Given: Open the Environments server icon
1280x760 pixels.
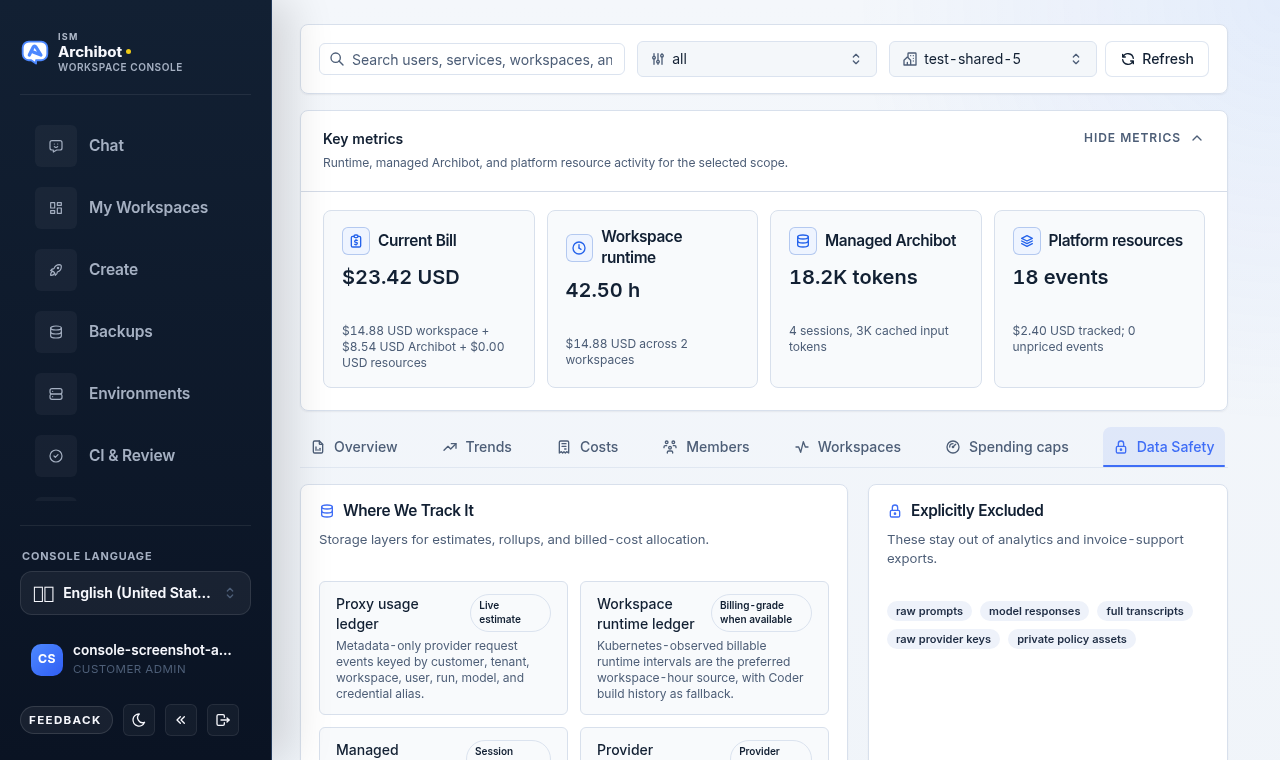Looking at the screenshot, I should coord(56,394).
